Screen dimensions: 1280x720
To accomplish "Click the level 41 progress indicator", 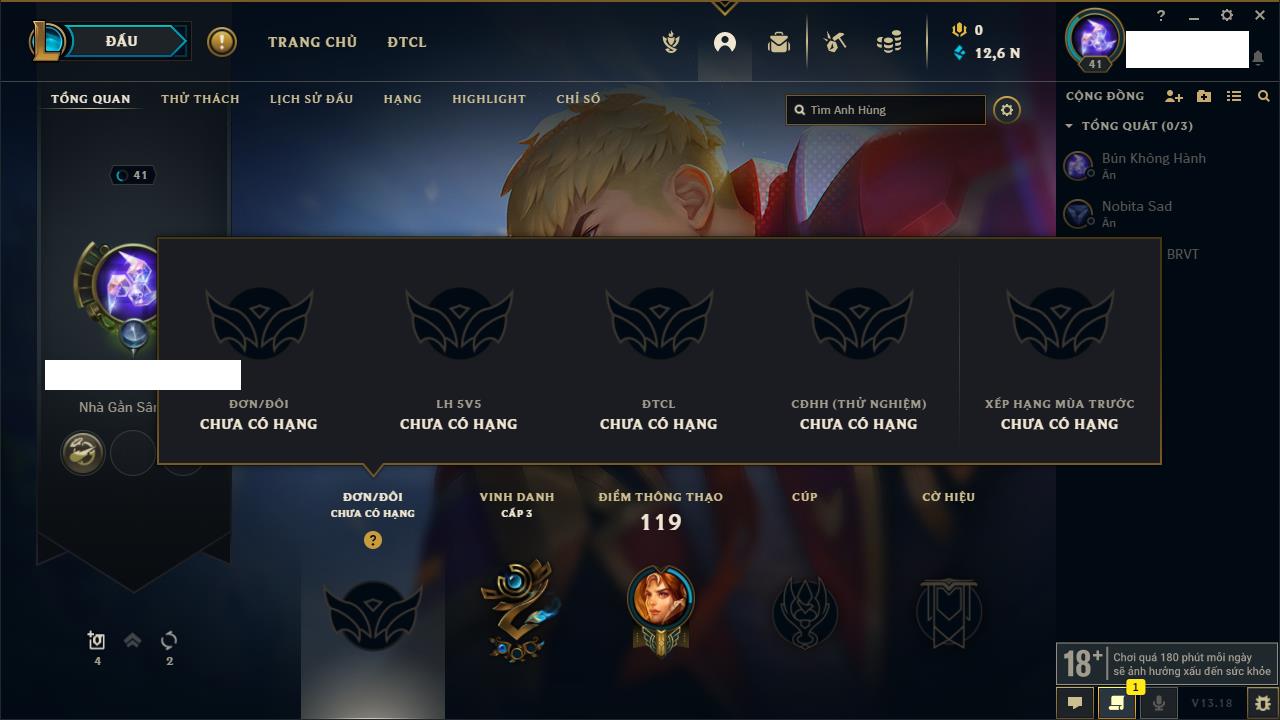I will pyautogui.click(x=131, y=175).
